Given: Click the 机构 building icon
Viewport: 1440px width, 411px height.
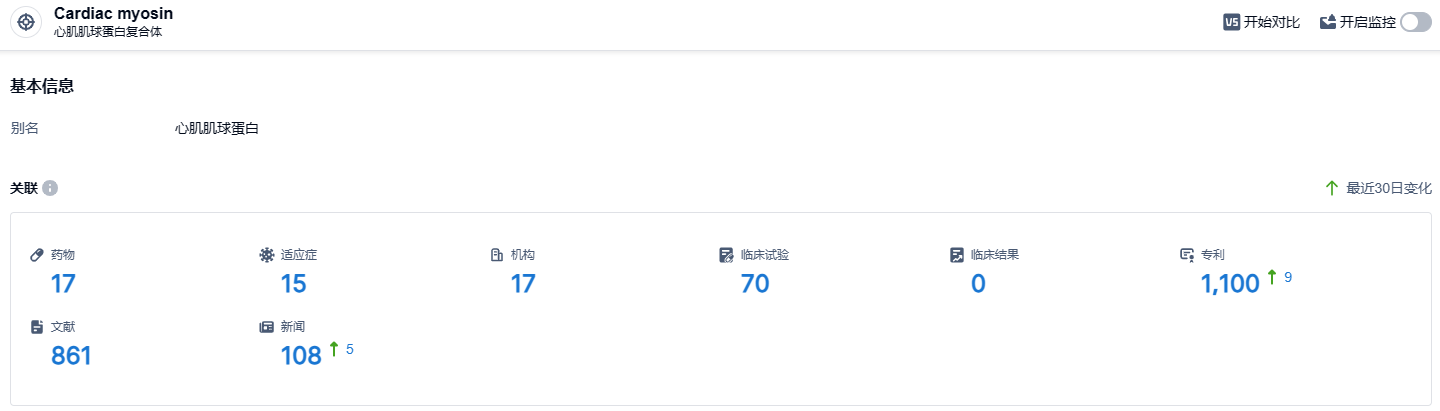Looking at the screenshot, I should coord(497,255).
